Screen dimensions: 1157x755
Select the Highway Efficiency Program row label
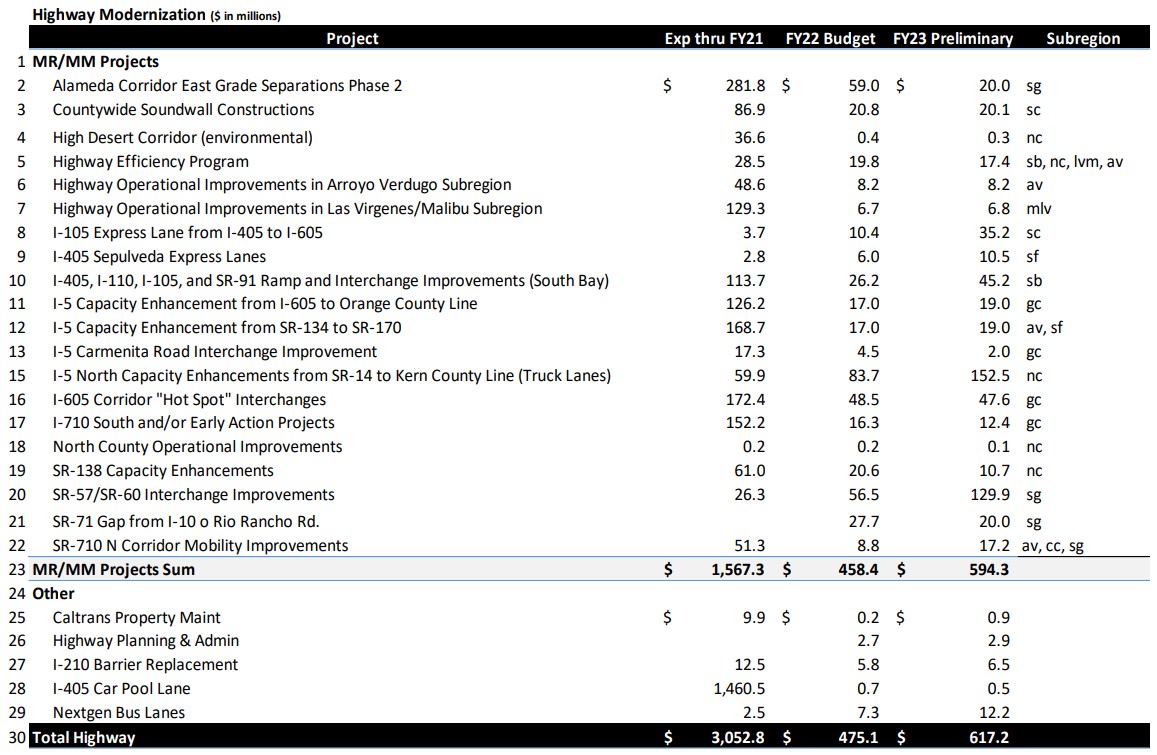tap(150, 162)
